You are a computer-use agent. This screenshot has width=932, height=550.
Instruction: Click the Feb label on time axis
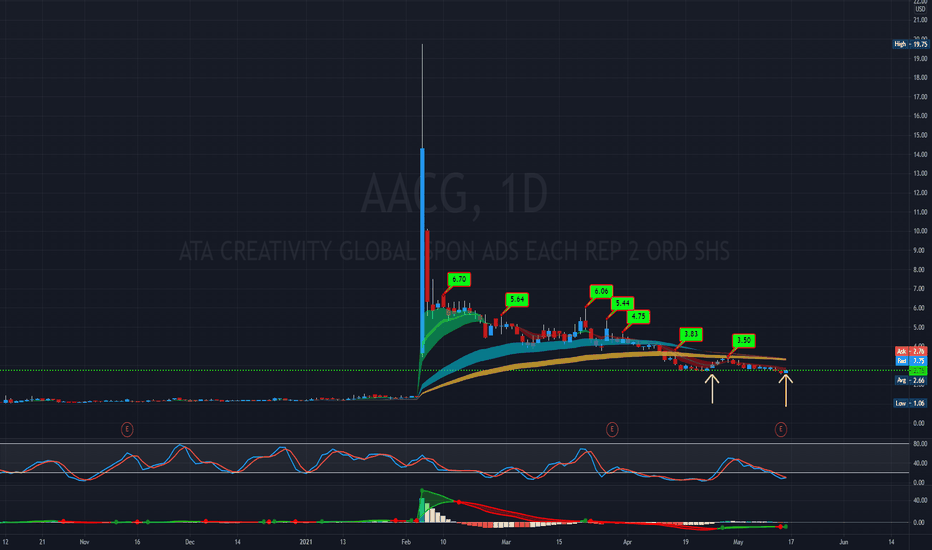406,542
